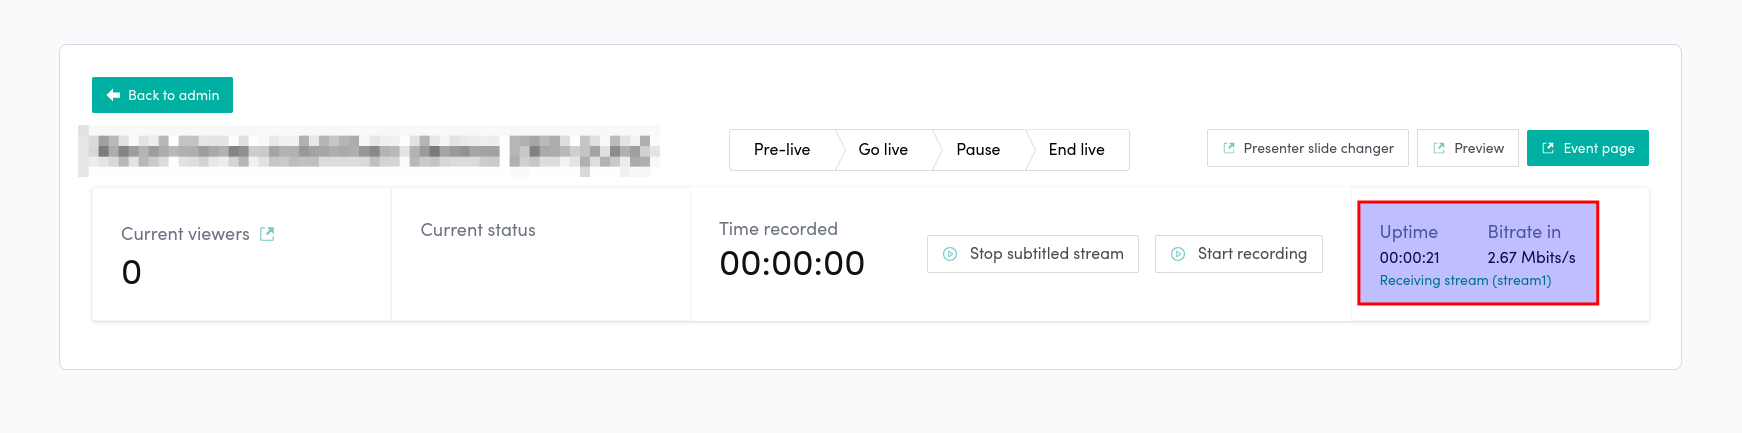Image resolution: width=1742 pixels, height=433 pixels.
Task: Click the pop-out icon on the Event page button
Action: pos(1548,148)
